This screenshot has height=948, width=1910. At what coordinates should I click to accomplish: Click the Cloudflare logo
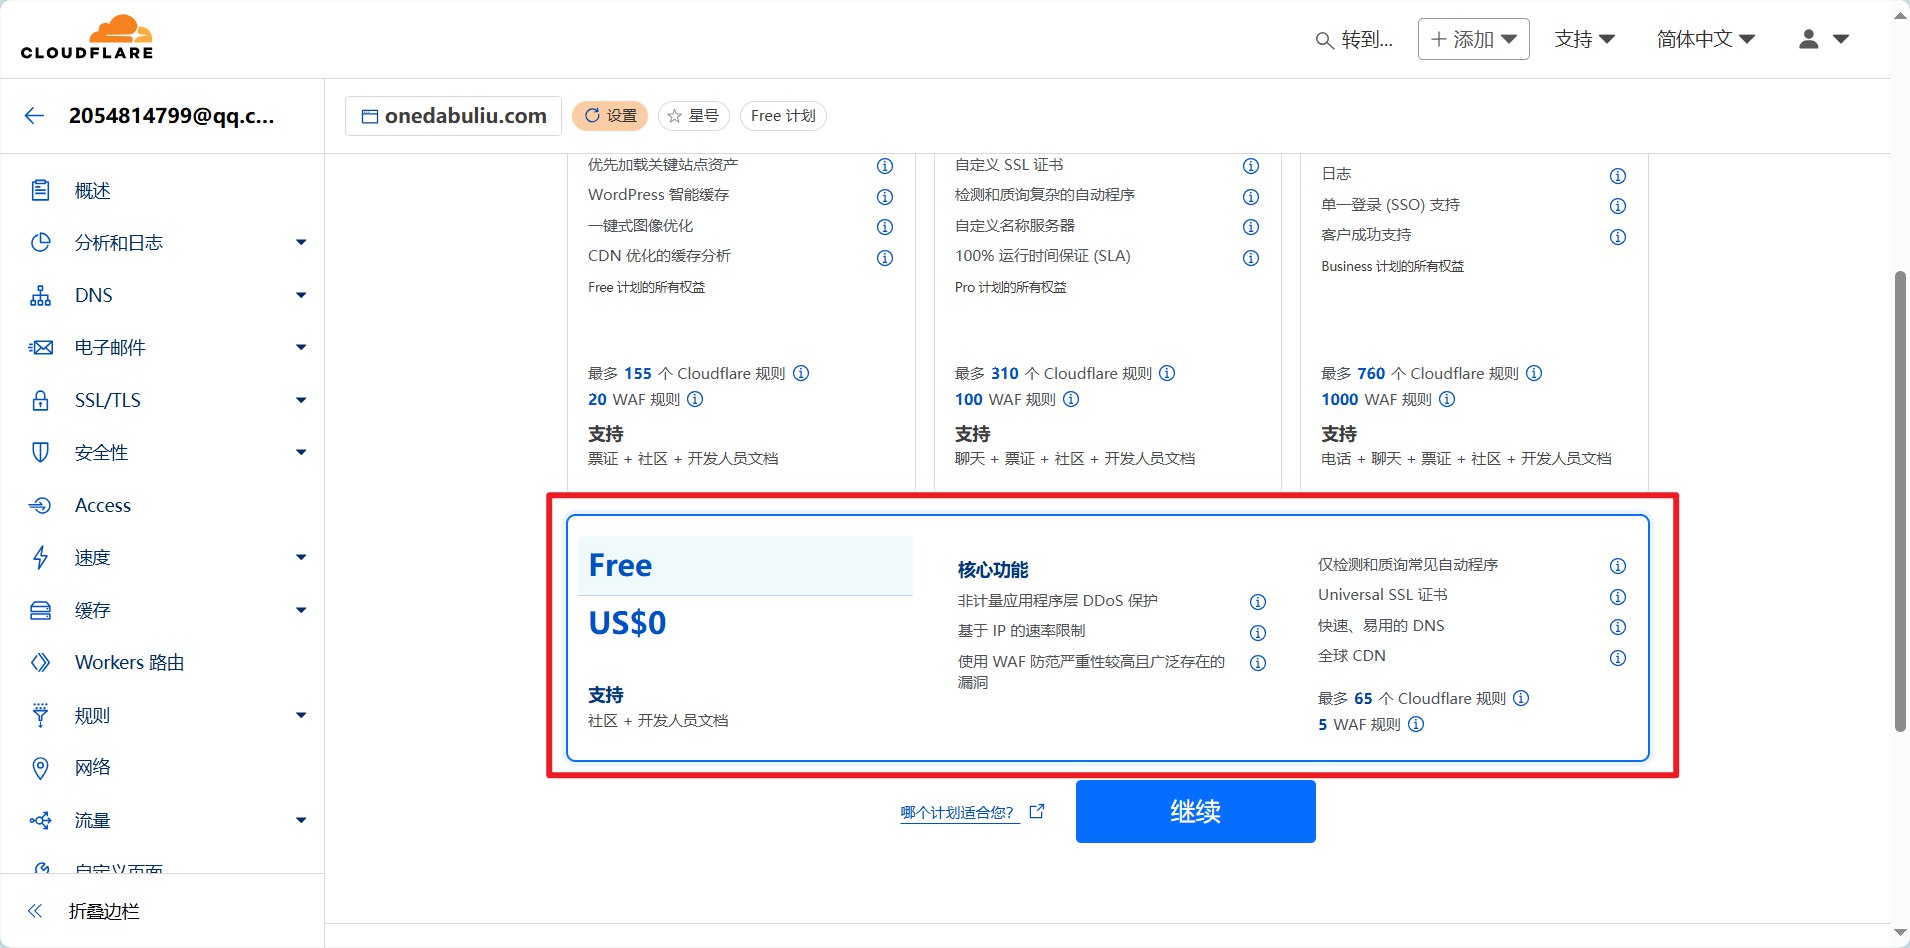(87, 38)
